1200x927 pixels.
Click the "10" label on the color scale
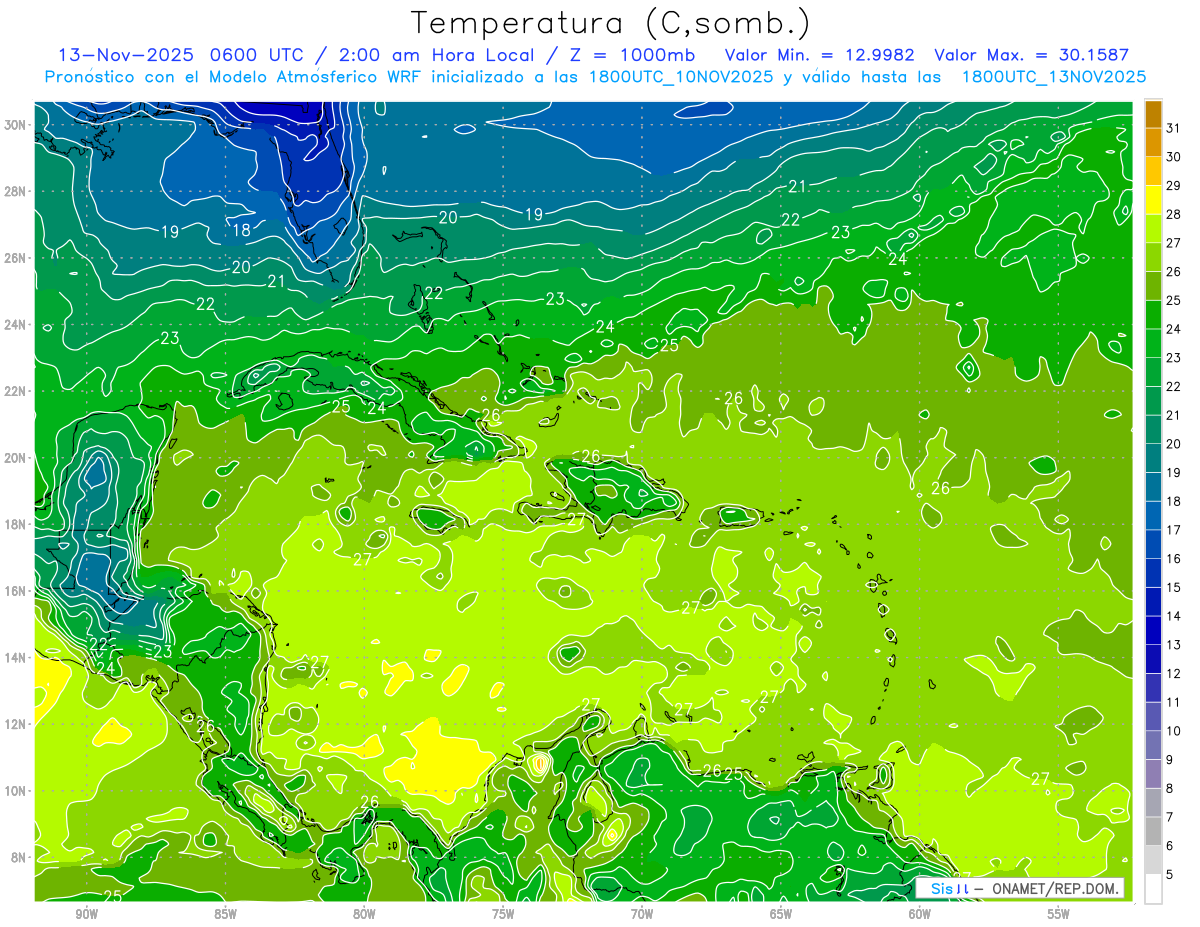click(x=1173, y=731)
